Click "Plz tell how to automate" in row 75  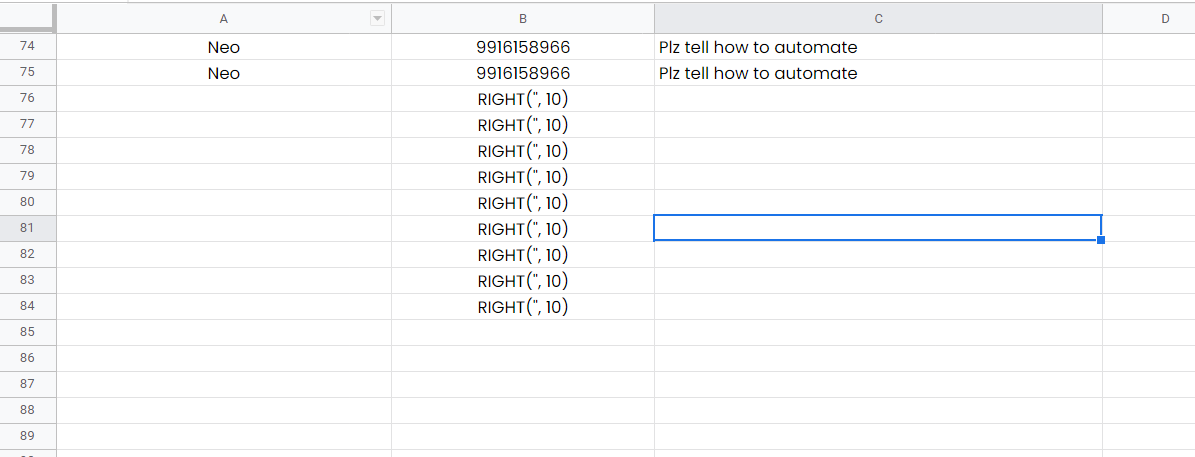(758, 73)
